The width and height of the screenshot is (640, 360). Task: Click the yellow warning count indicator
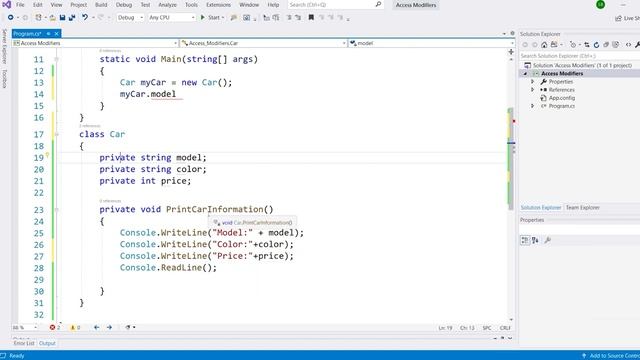[x=75, y=327]
